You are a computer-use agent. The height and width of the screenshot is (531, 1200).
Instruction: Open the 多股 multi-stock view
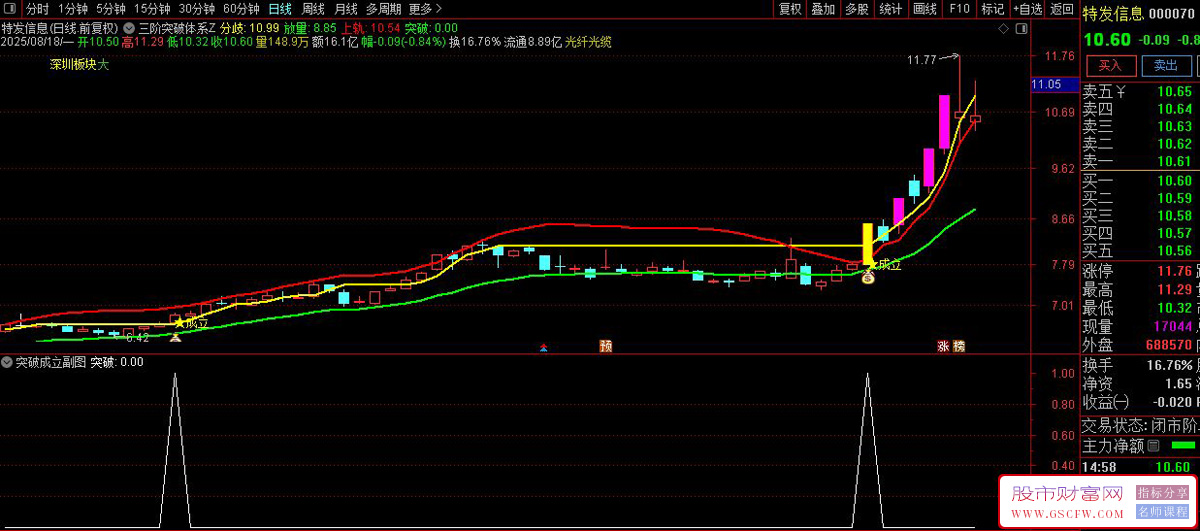click(857, 9)
